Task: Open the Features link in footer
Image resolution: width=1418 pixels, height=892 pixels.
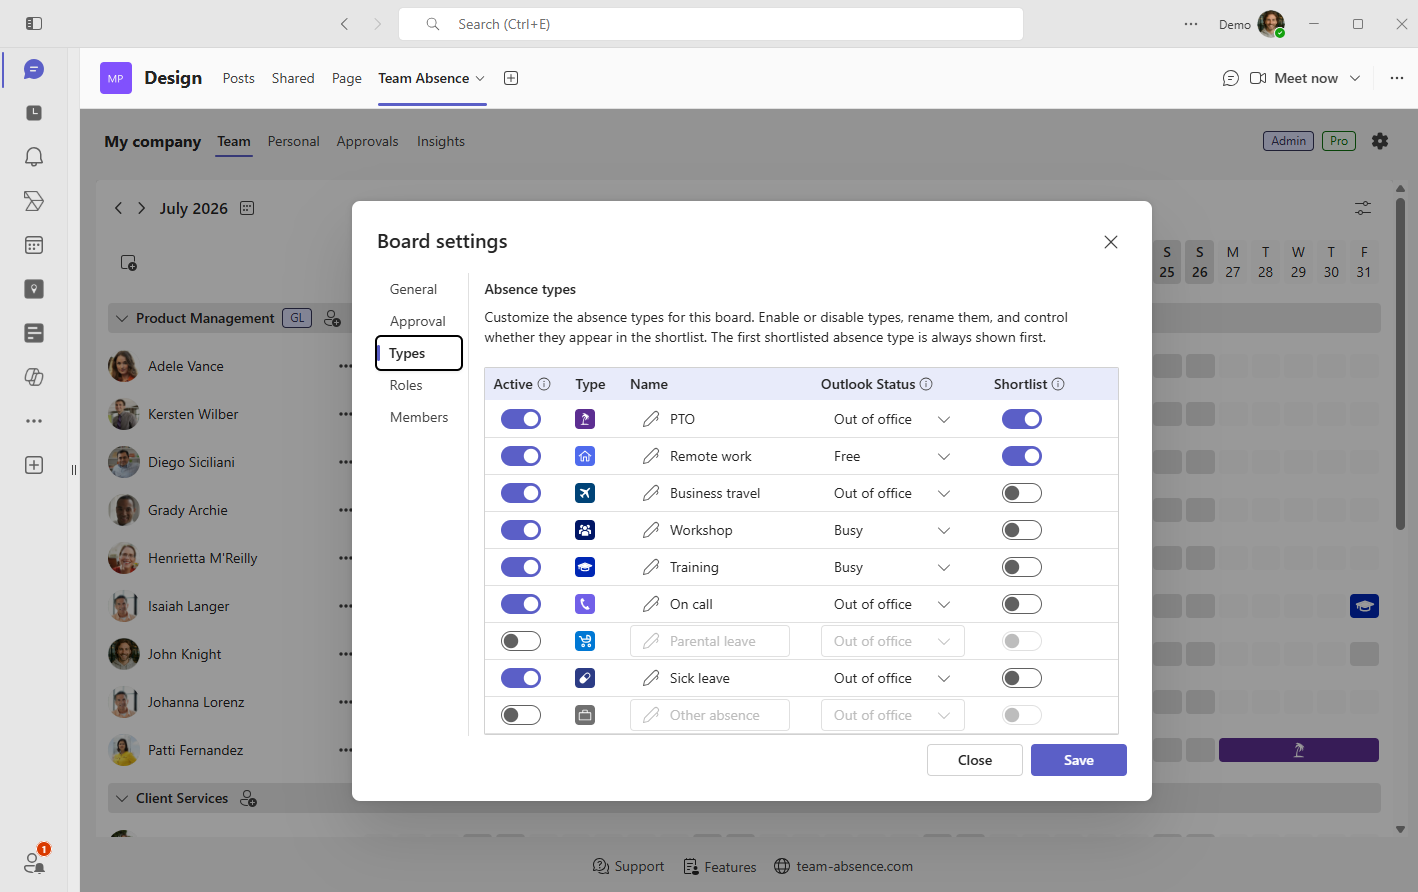Action: 719,867
